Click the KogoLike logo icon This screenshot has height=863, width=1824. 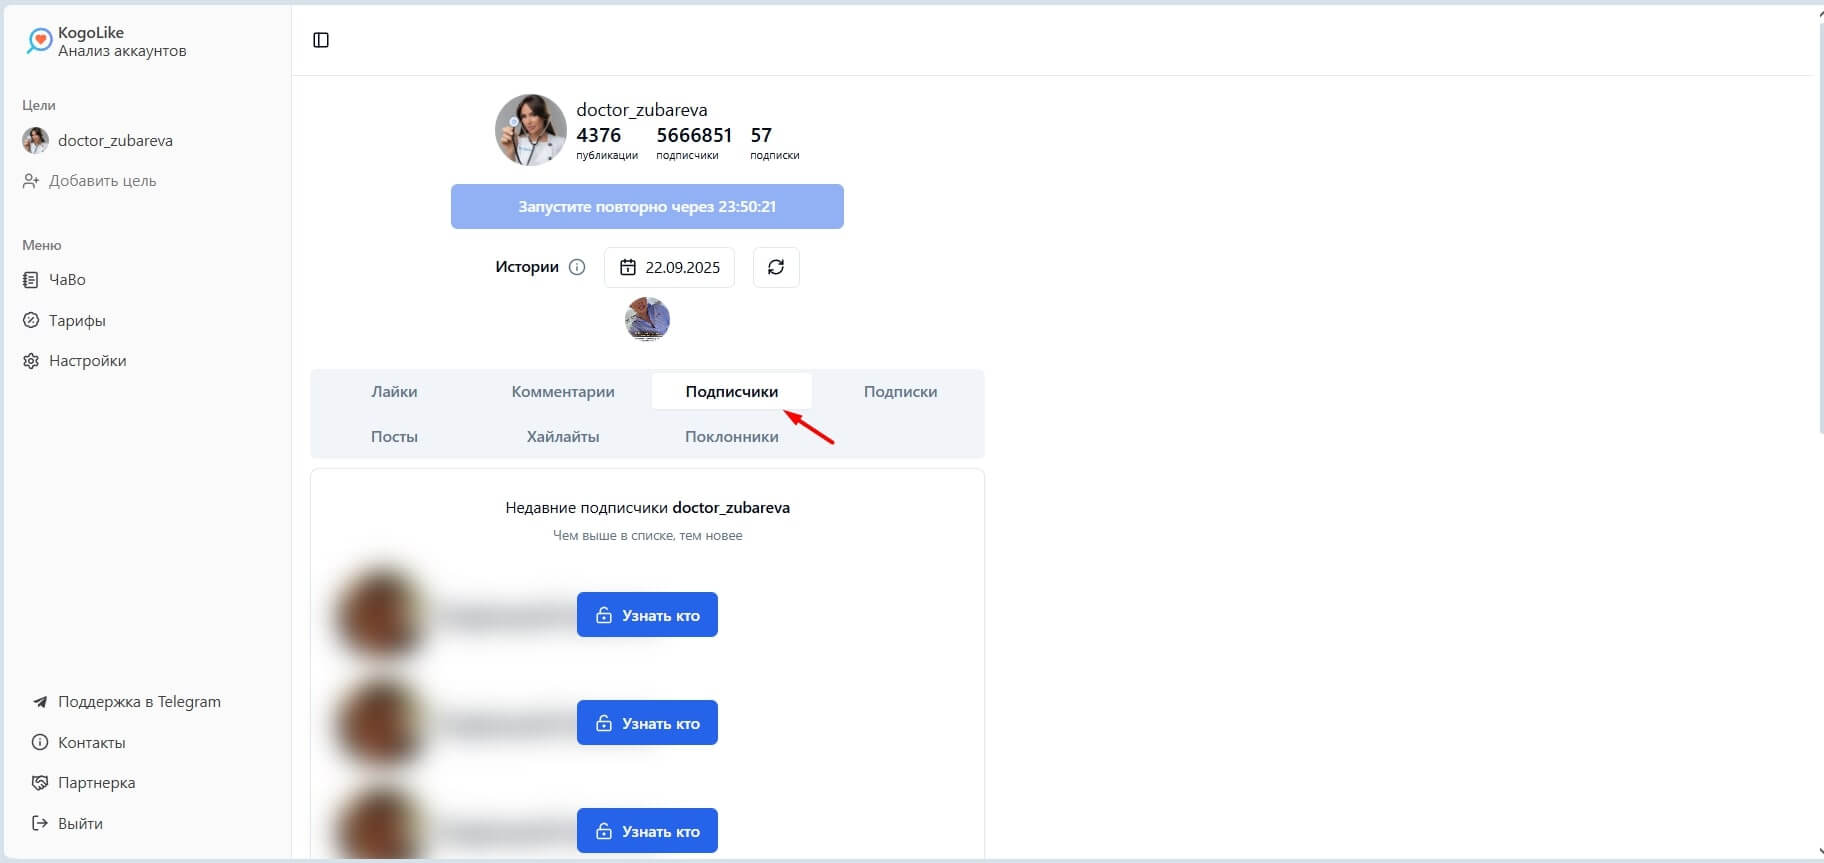click(x=39, y=41)
